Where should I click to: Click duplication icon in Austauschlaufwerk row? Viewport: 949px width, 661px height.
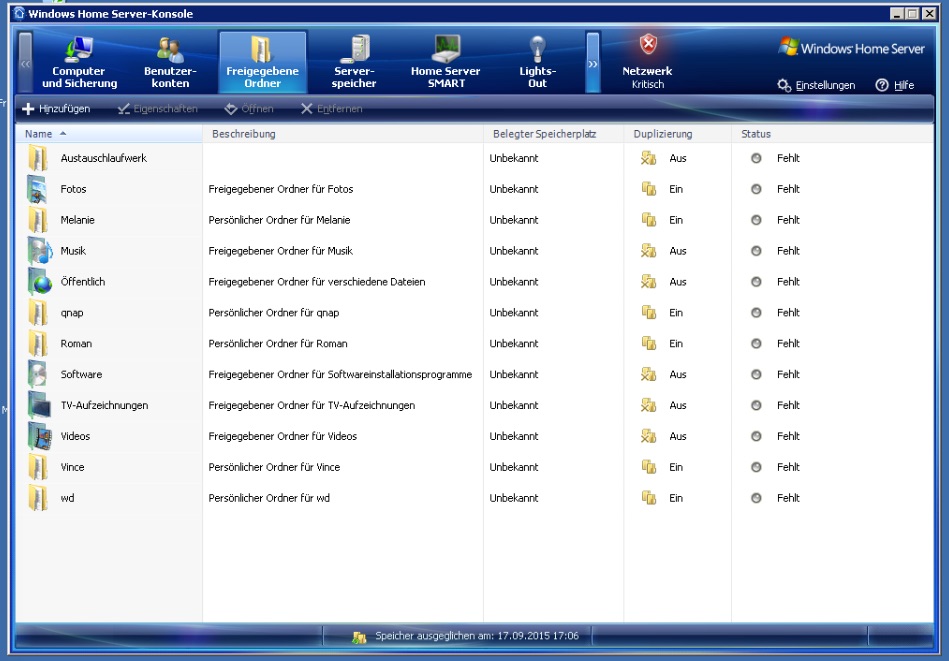[x=648, y=158]
